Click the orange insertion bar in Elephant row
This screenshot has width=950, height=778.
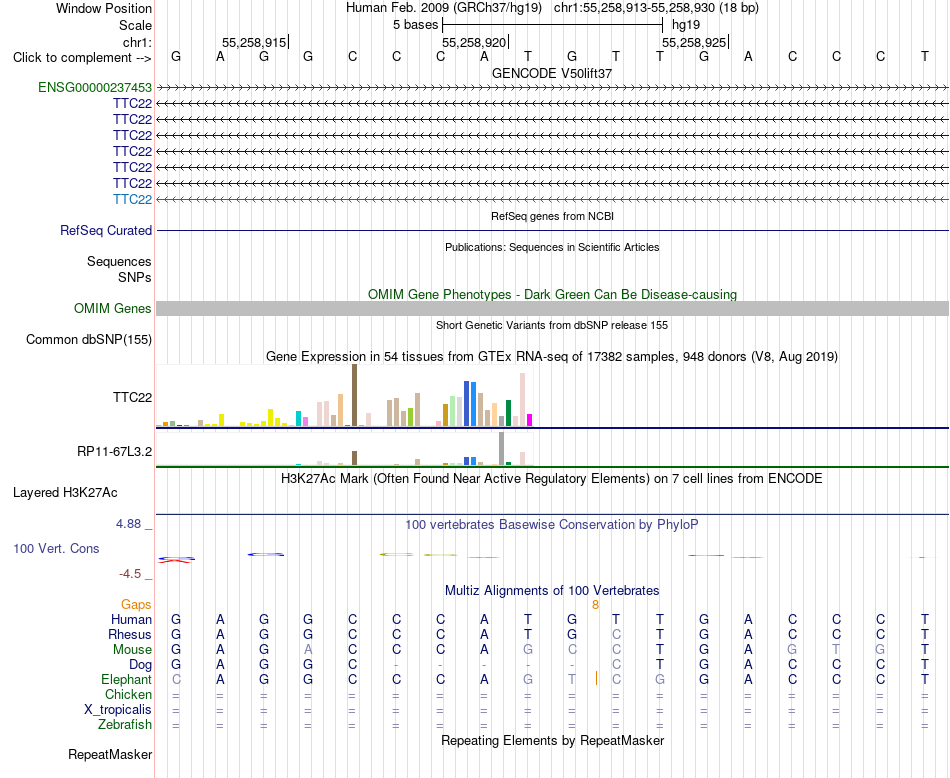coord(597,679)
